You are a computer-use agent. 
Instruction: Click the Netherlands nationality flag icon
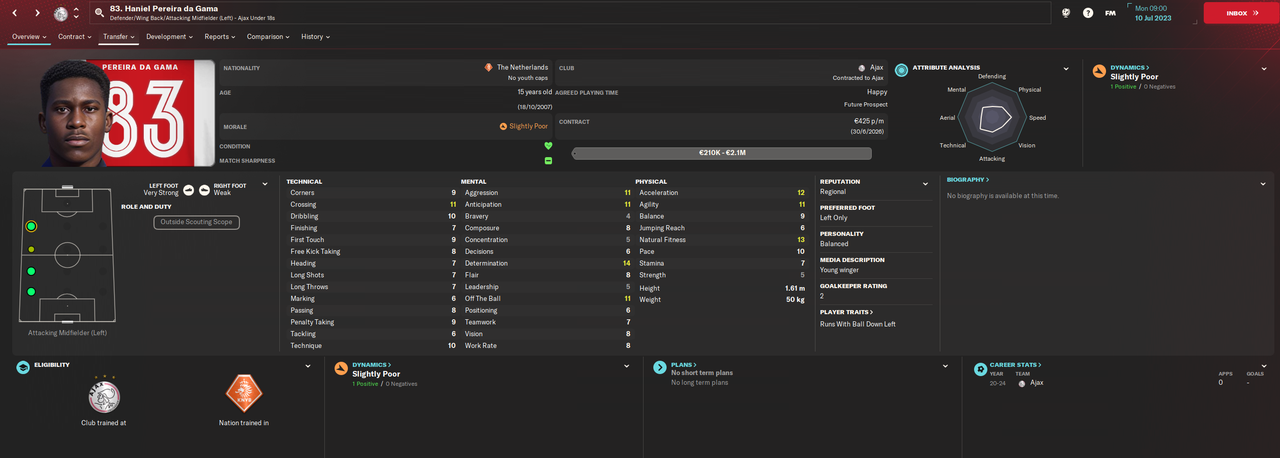488,67
